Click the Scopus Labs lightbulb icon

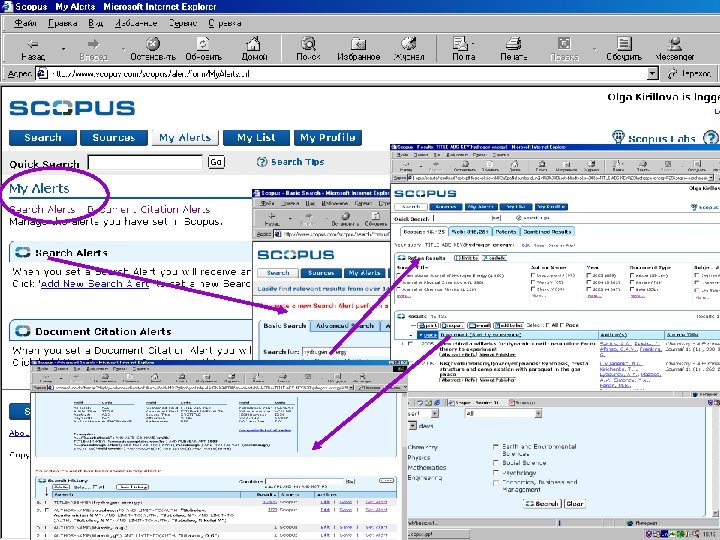(619, 137)
